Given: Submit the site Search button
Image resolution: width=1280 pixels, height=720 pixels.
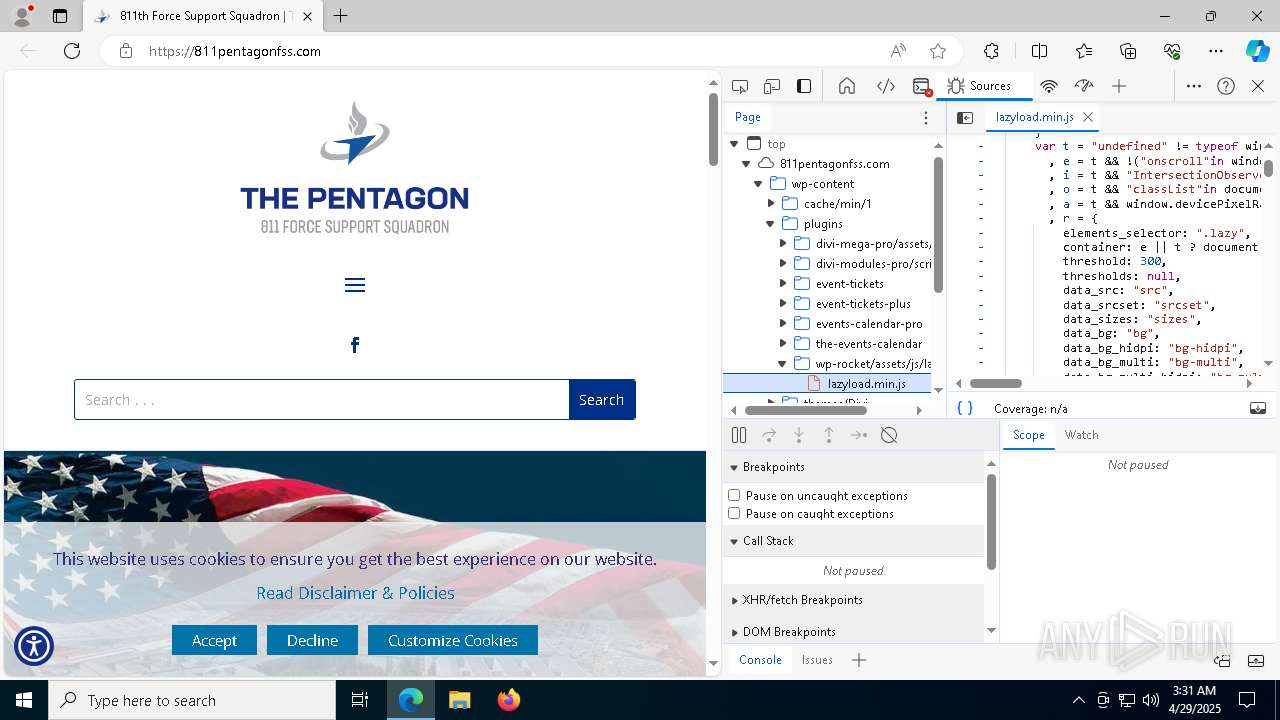Looking at the screenshot, I should 602,400.
